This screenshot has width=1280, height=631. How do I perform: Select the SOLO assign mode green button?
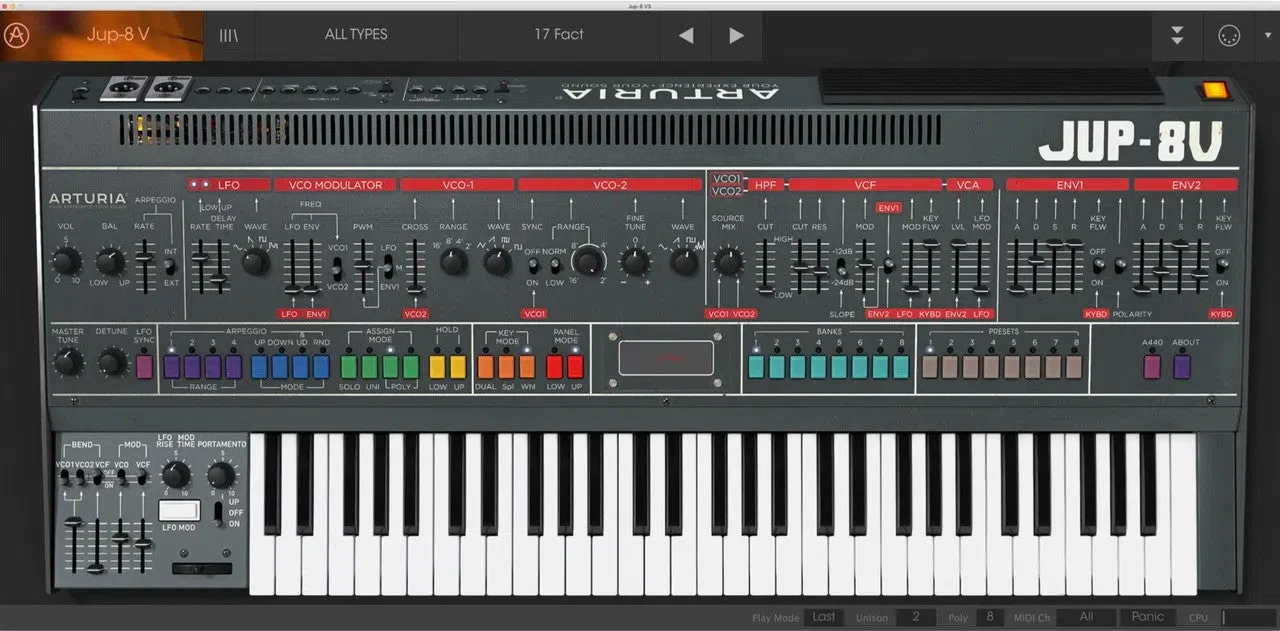(x=349, y=367)
